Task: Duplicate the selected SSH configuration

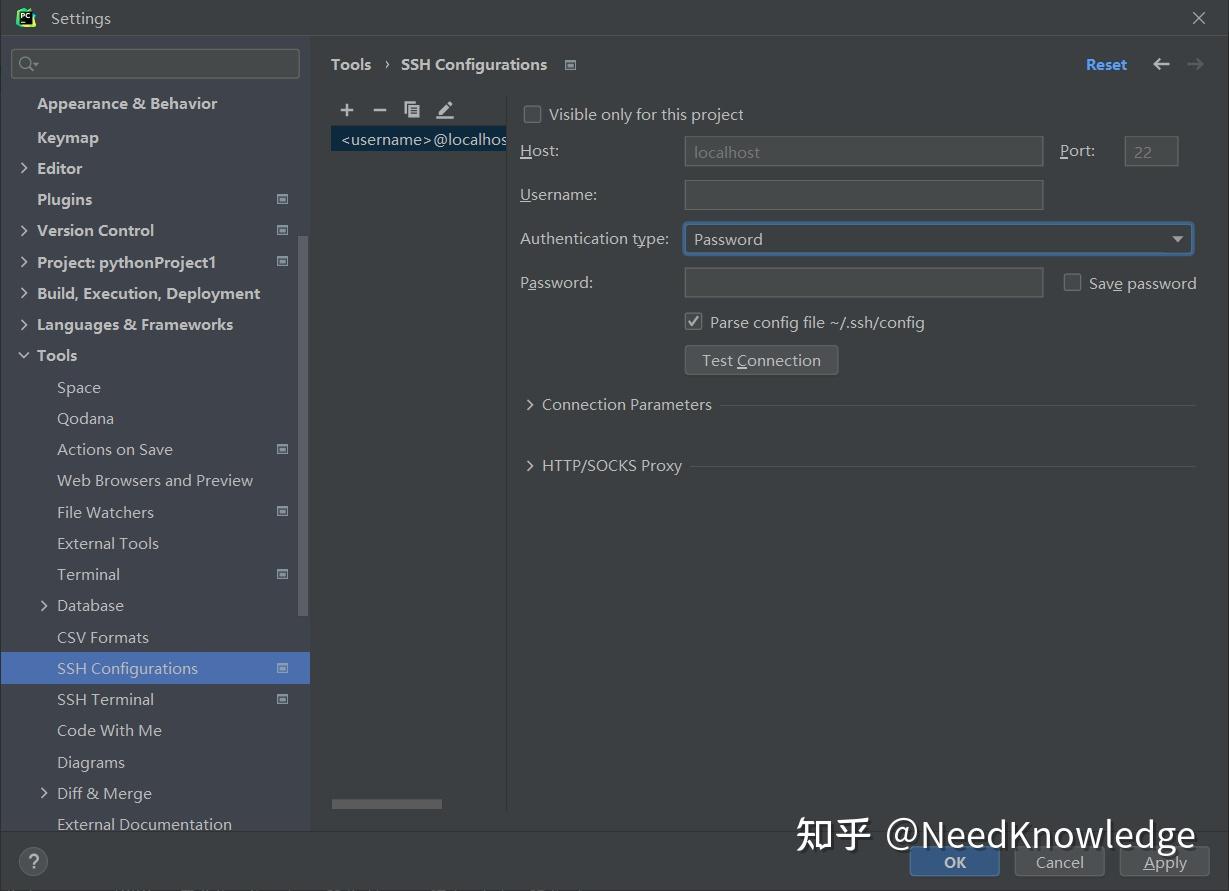Action: click(x=412, y=110)
